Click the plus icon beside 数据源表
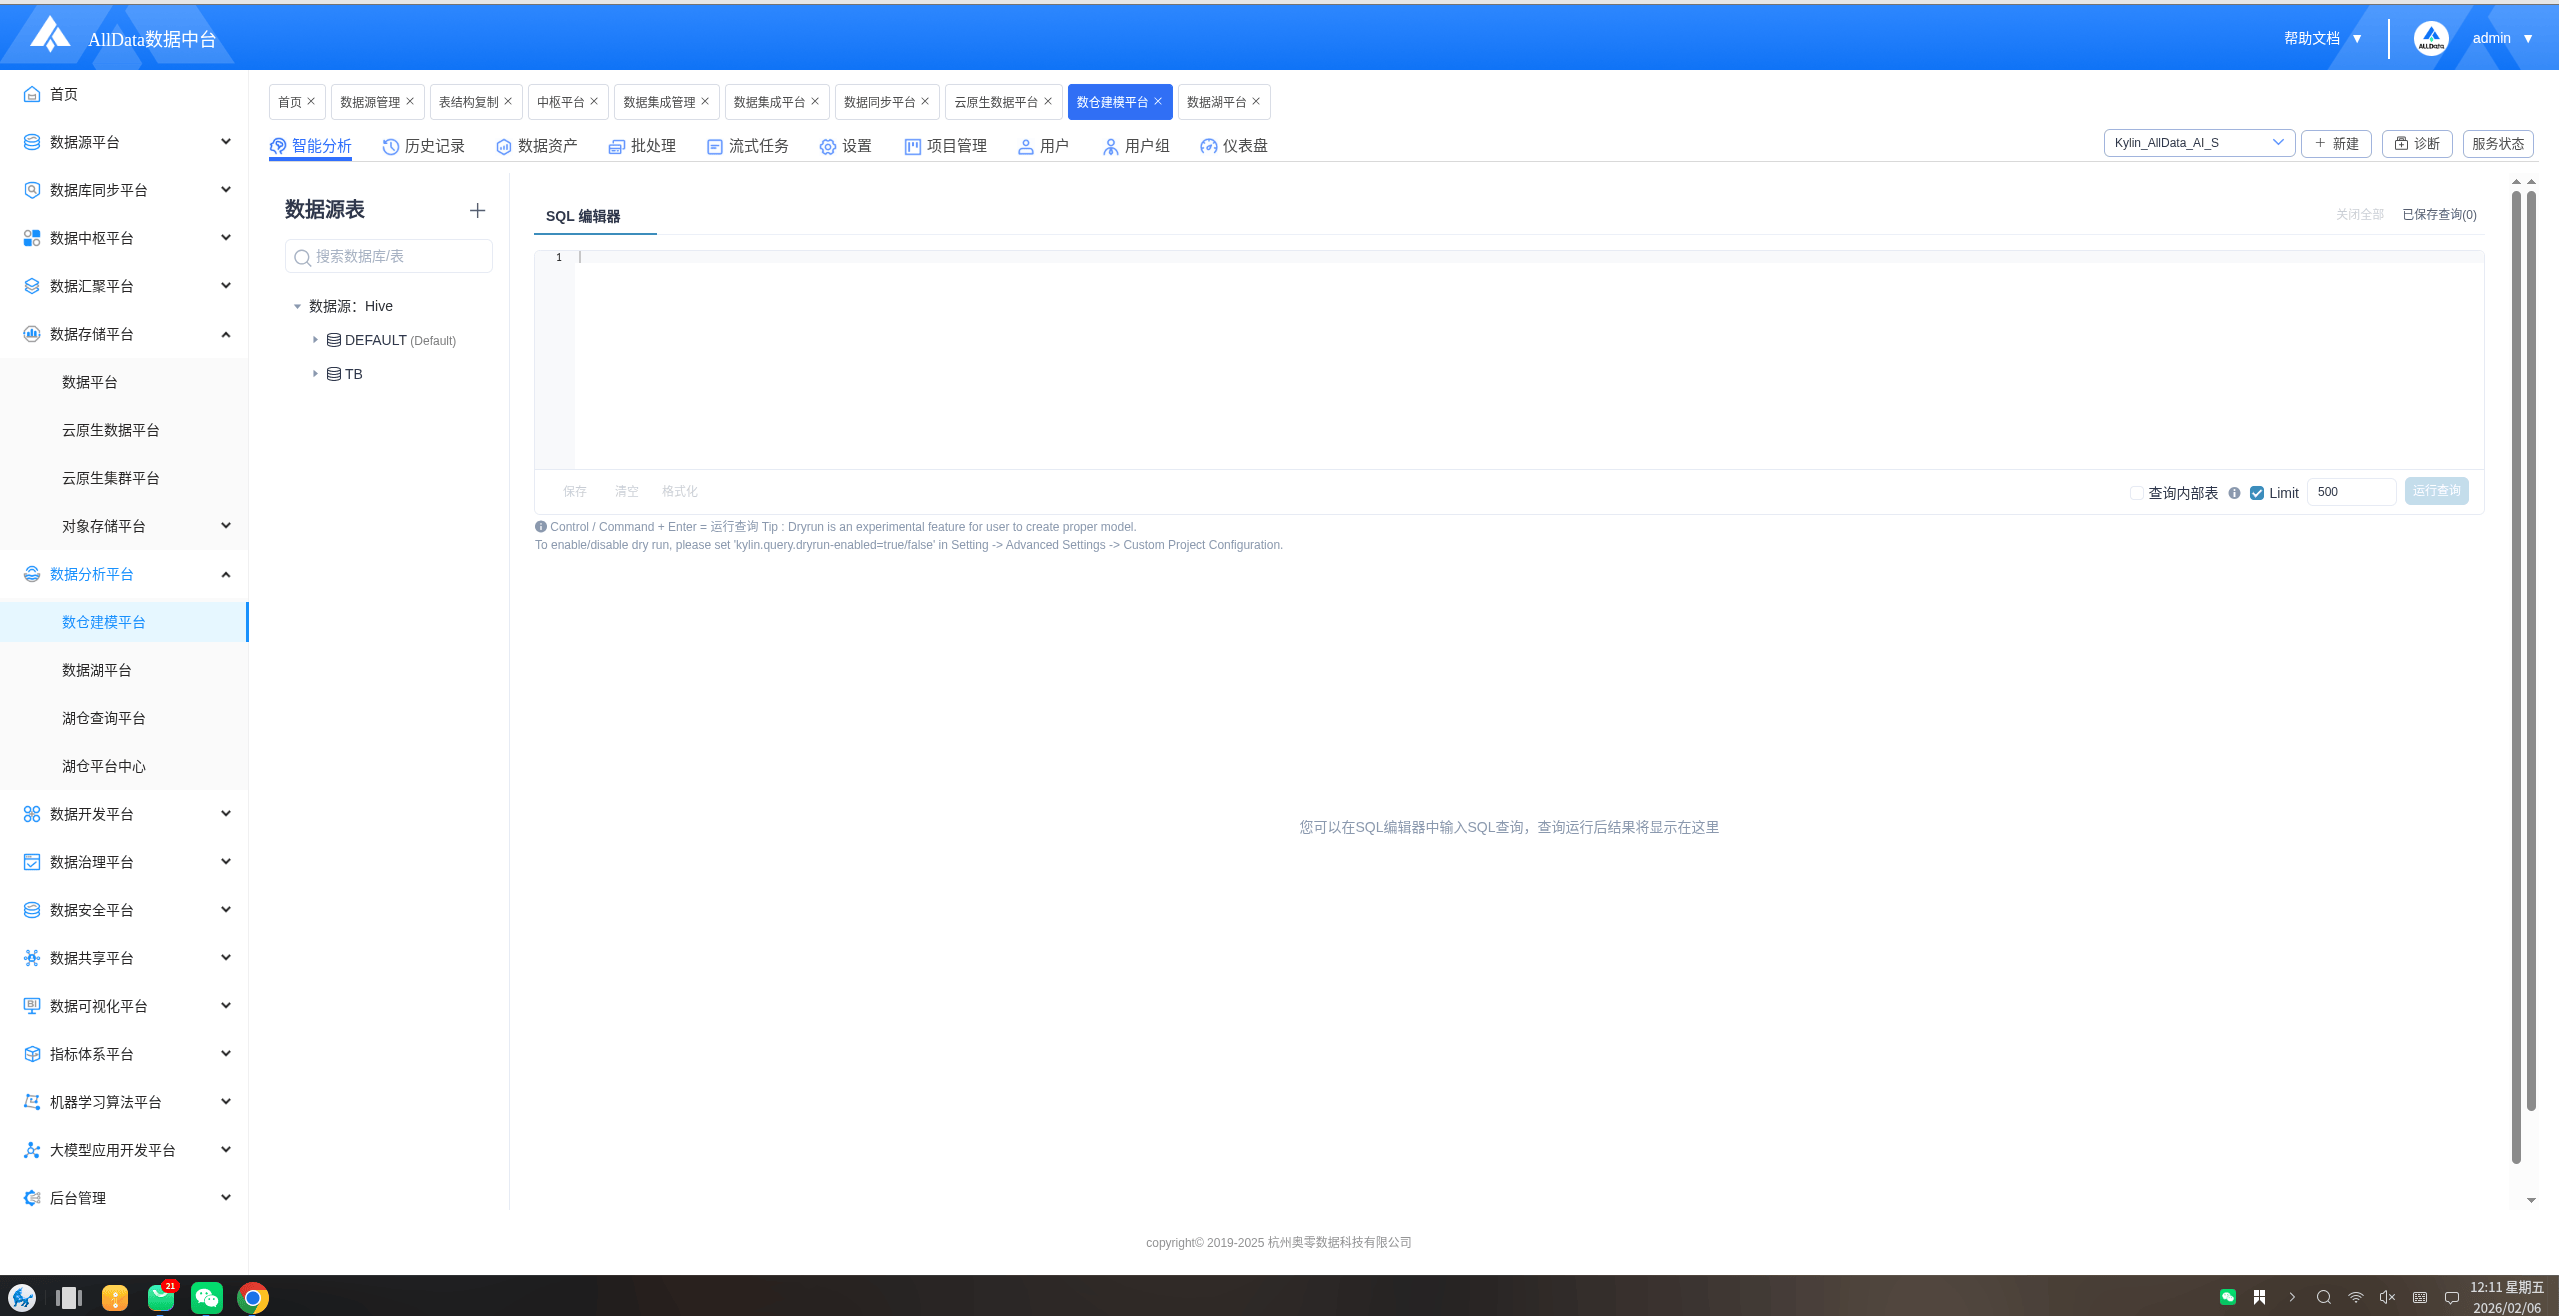Image resolution: width=2559 pixels, height=1316 pixels. click(477, 211)
